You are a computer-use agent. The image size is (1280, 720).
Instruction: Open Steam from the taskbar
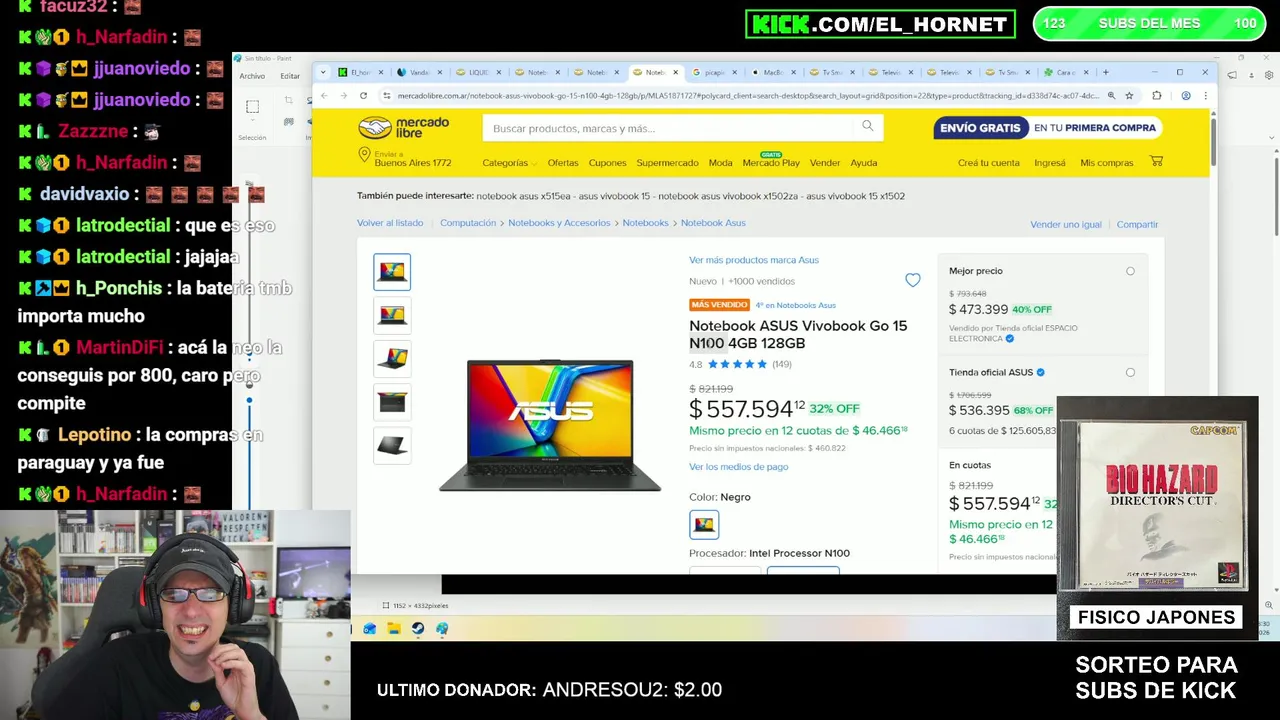418,629
